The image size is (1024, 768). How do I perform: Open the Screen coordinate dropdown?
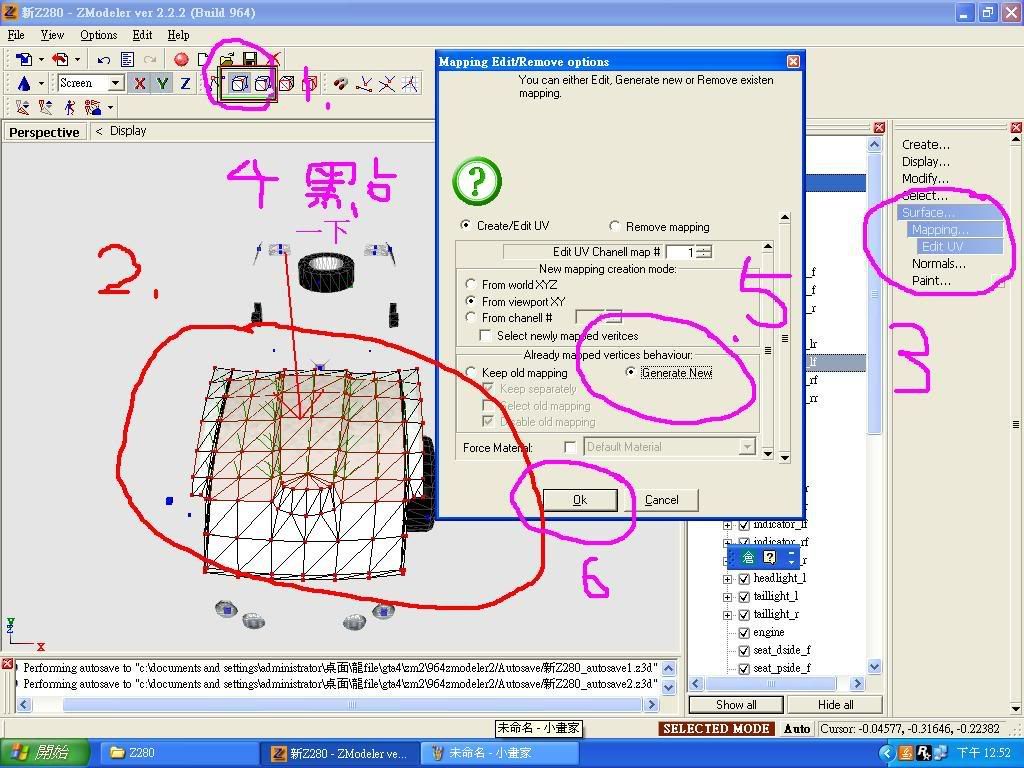[116, 84]
